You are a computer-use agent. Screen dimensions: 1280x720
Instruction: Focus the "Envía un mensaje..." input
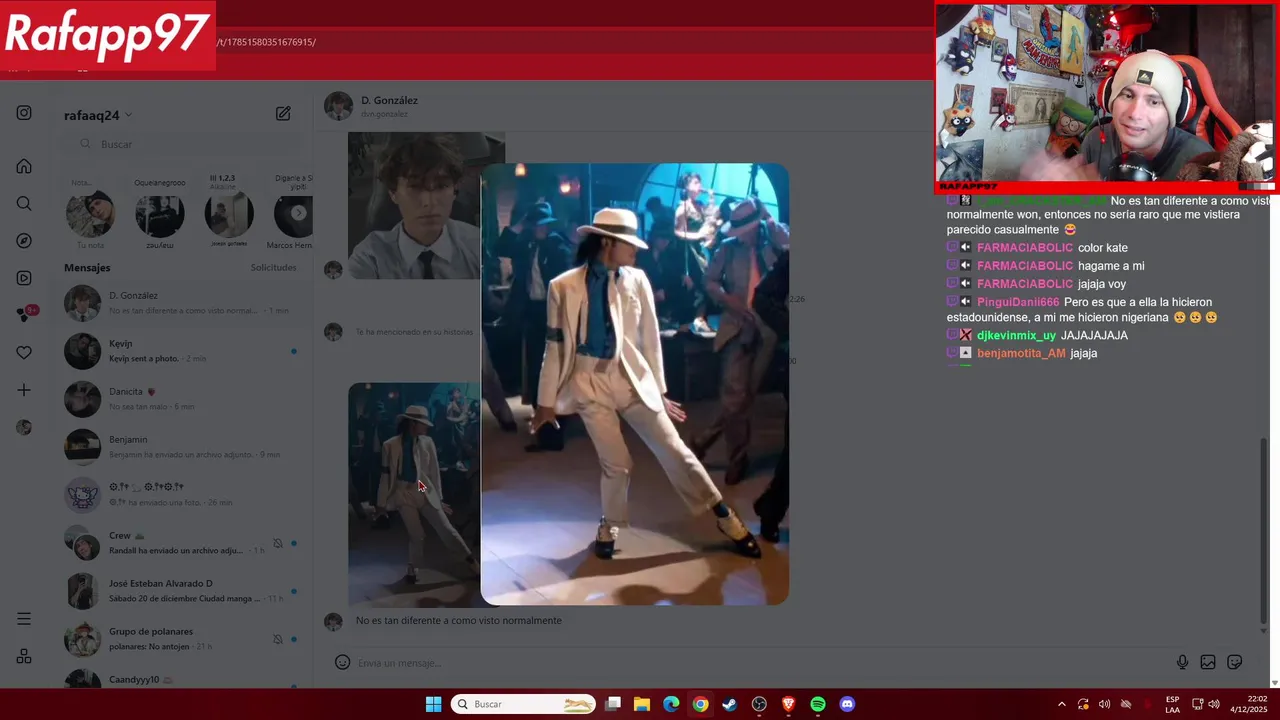[x=760, y=662]
